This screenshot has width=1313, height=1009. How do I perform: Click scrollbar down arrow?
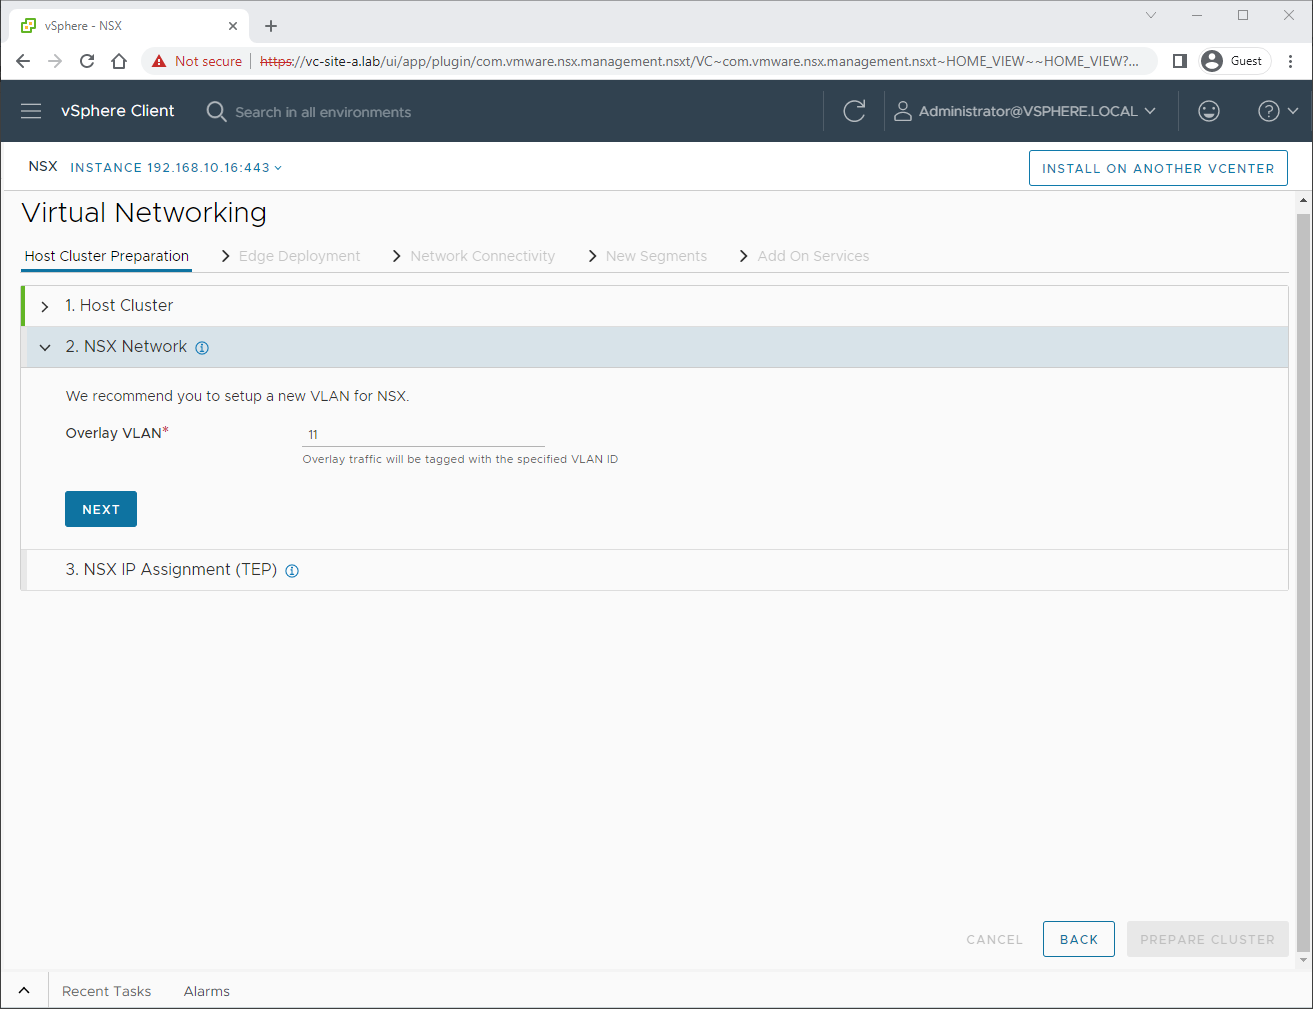tap(1303, 961)
